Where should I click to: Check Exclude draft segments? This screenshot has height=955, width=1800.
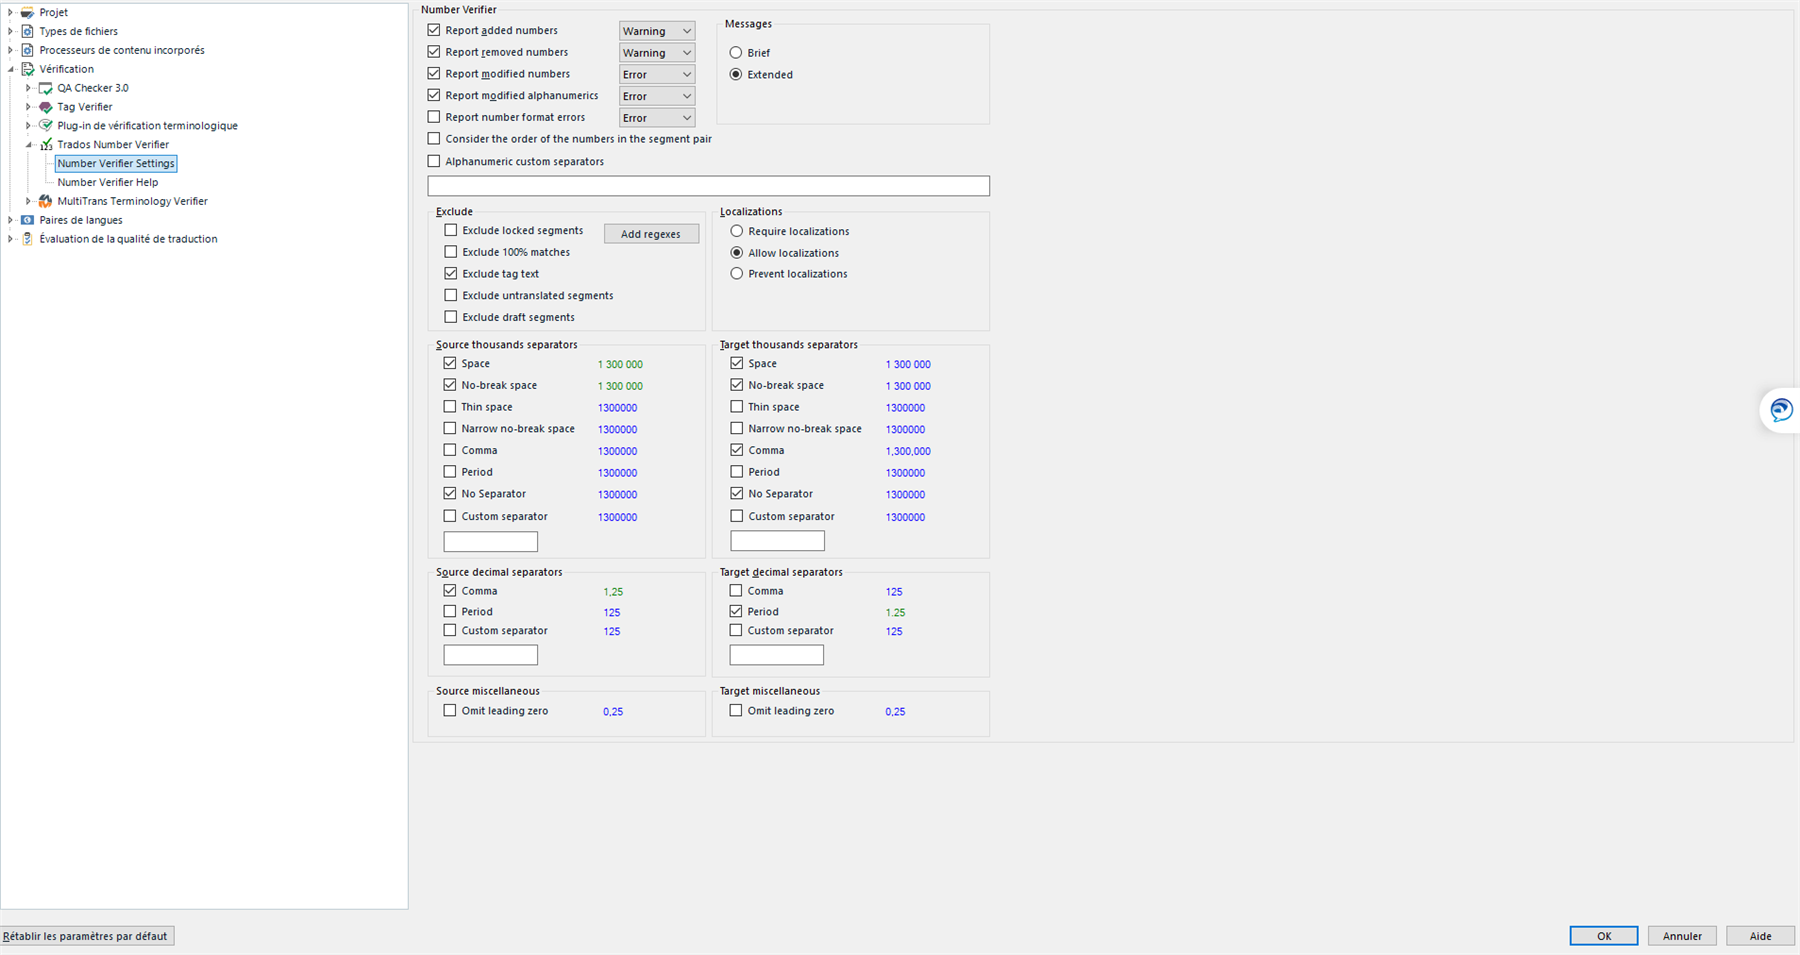click(x=451, y=317)
